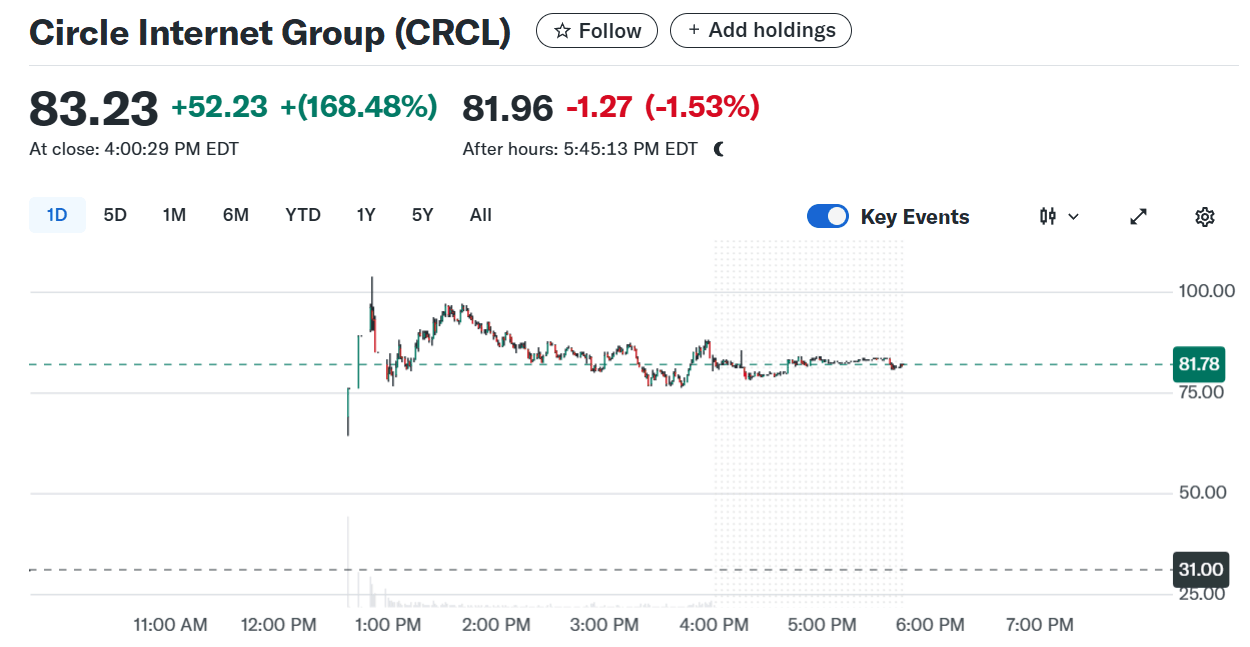Click the 31.00 previous close label
Viewport: 1250px width, 647px height.
[x=1199, y=570]
